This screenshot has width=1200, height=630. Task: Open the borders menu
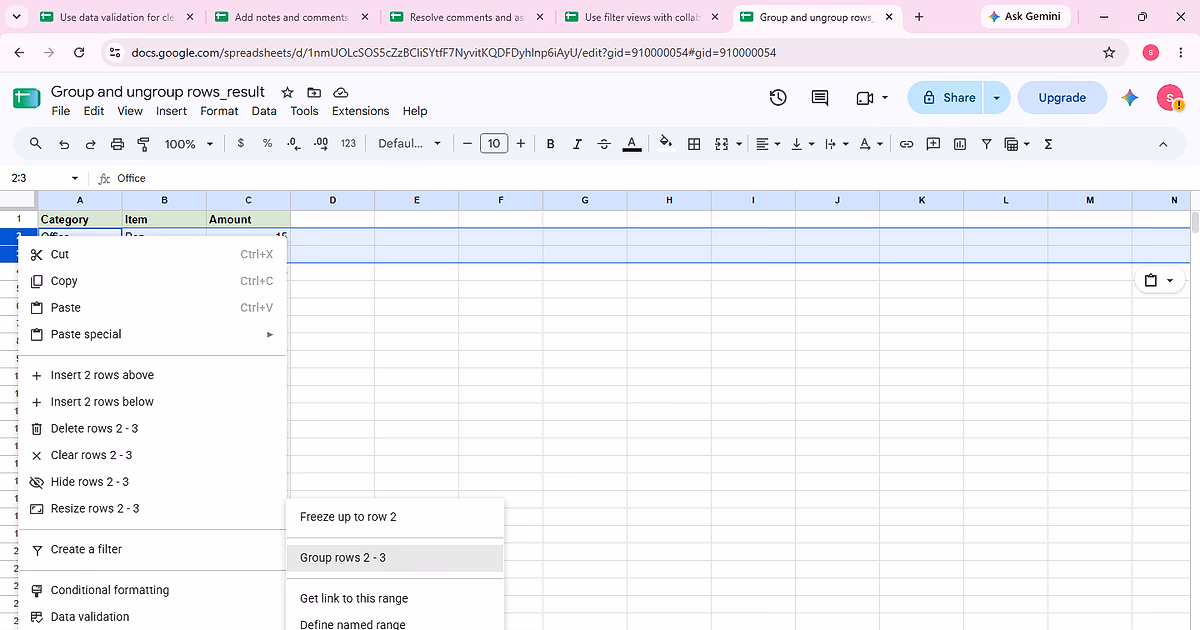pos(694,144)
